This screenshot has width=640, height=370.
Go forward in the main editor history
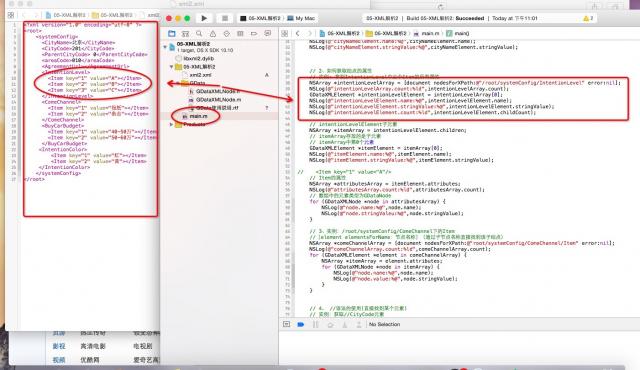point(310,33)
